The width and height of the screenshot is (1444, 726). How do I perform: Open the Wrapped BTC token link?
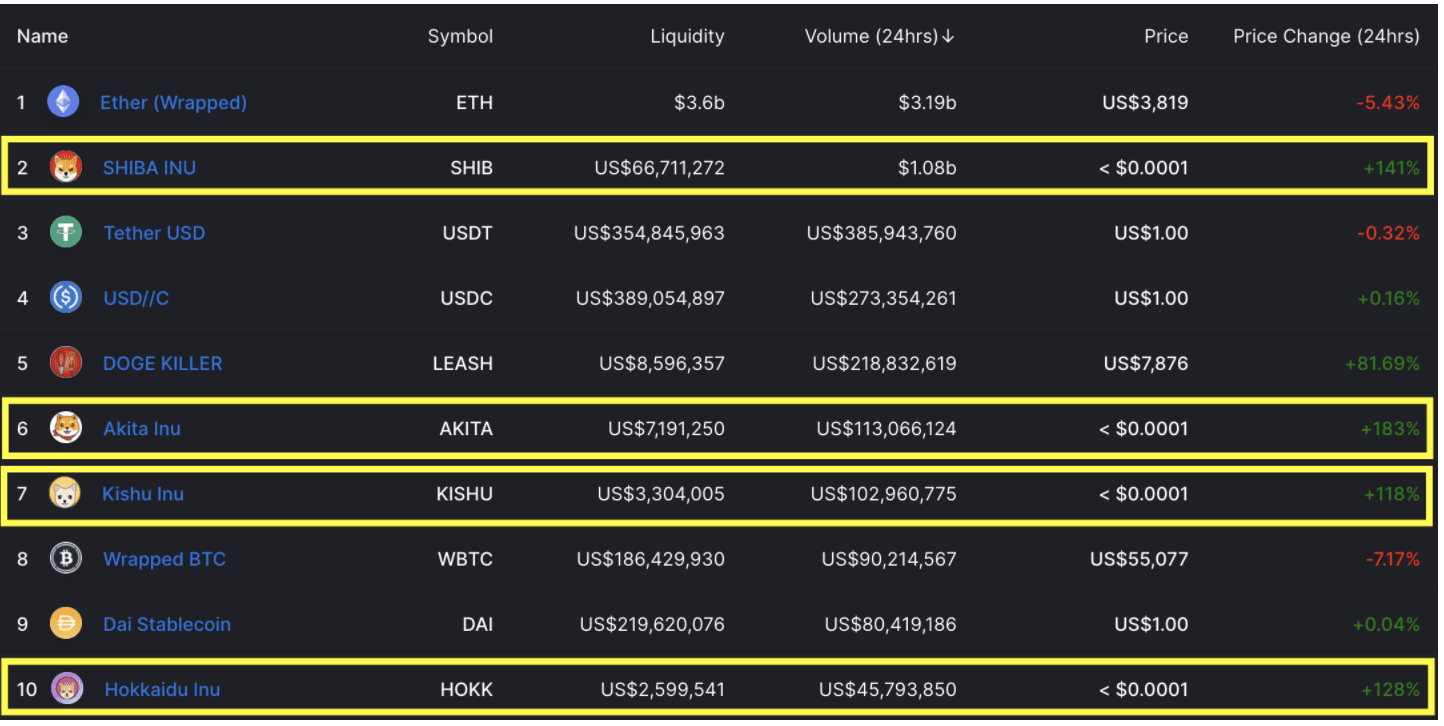[164, 559]
